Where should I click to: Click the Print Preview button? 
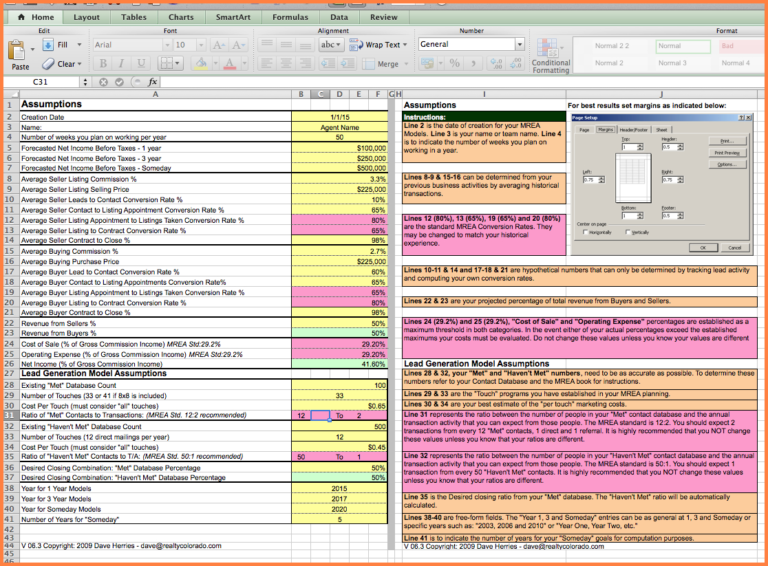pyautogui.click(x=726, y=153)
